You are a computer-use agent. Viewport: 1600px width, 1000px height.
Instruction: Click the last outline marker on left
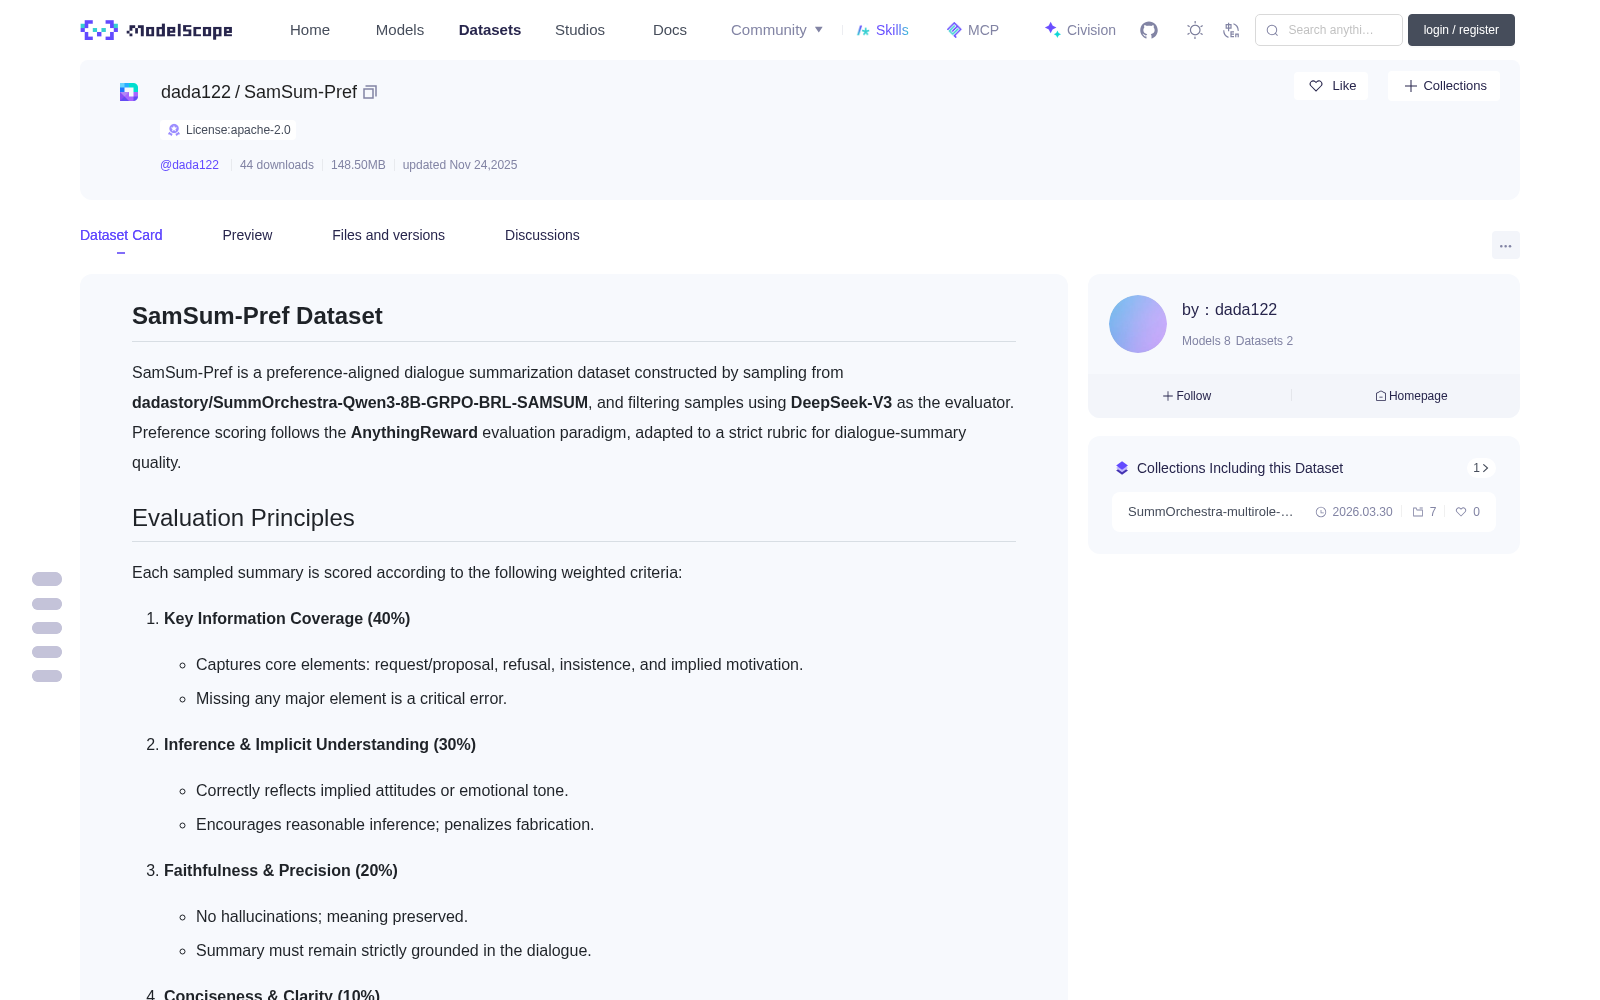coord(47,676)
